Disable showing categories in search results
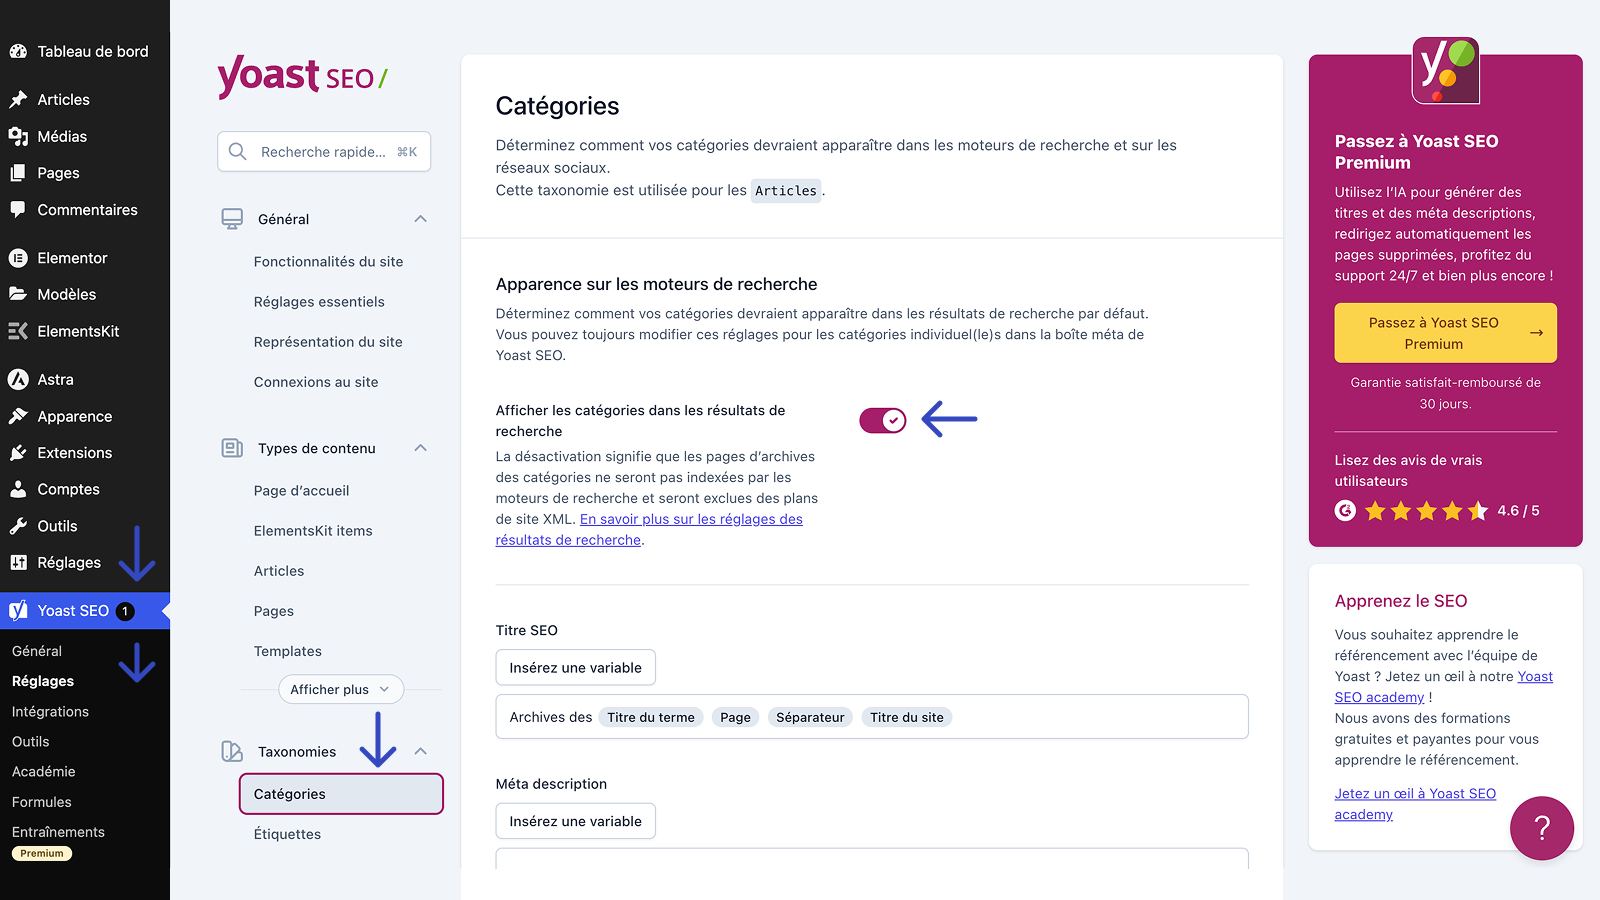This screenshot has height=900, width=1600. pos(882,420)
